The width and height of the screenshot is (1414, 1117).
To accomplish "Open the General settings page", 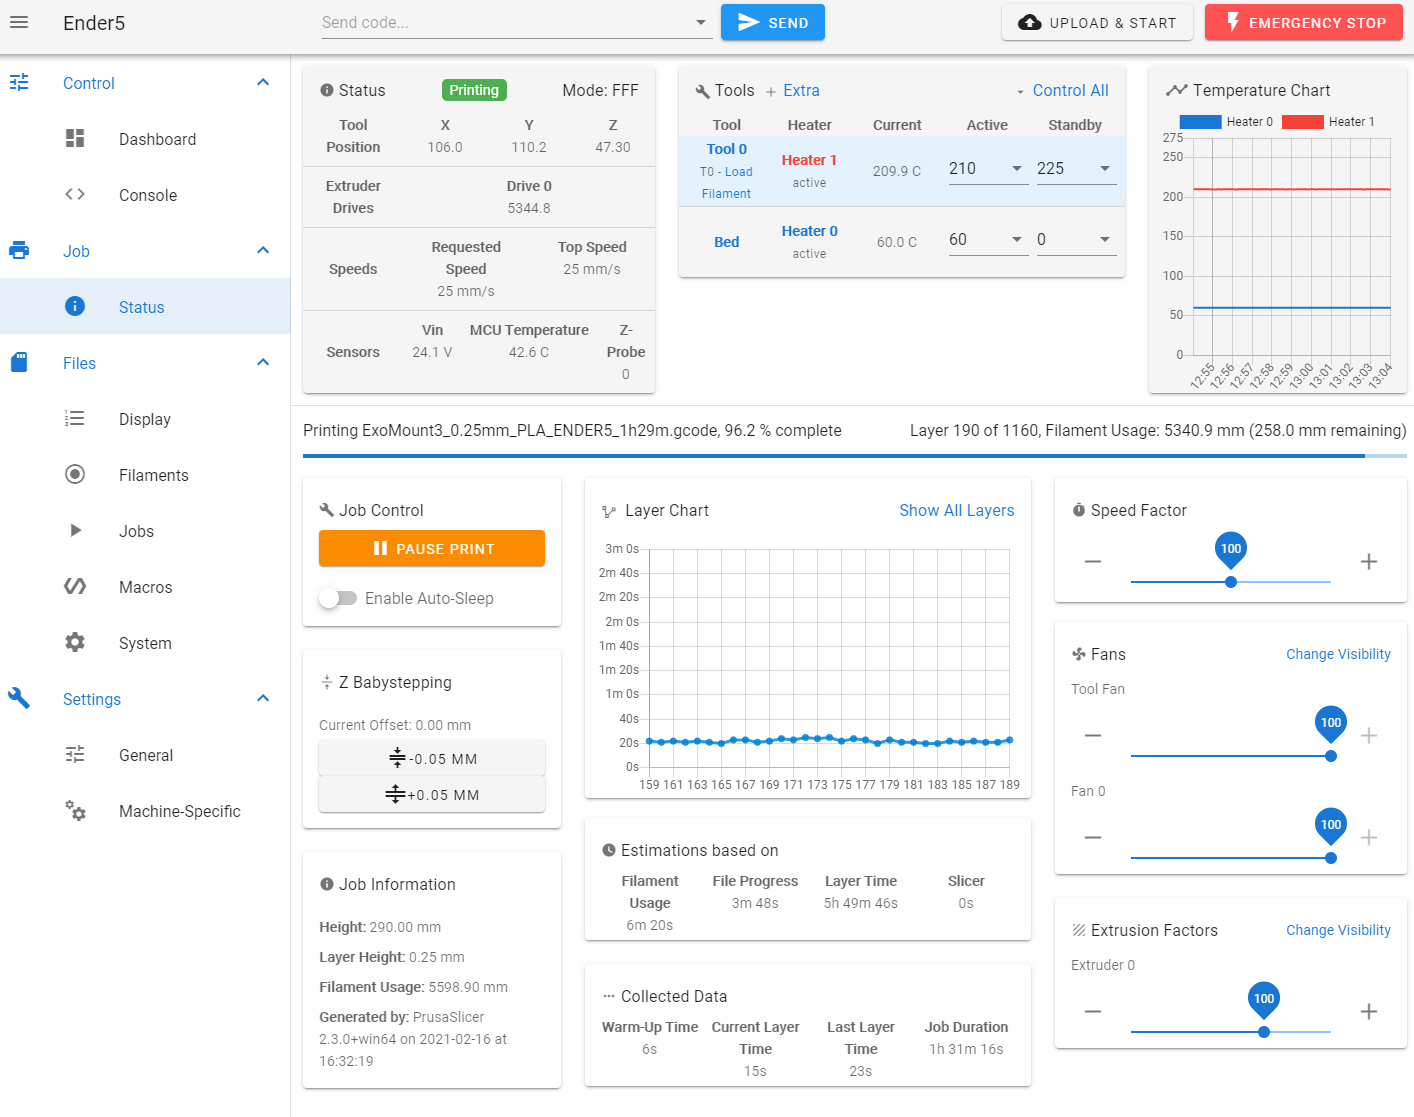I will click(x=145, y=755).
